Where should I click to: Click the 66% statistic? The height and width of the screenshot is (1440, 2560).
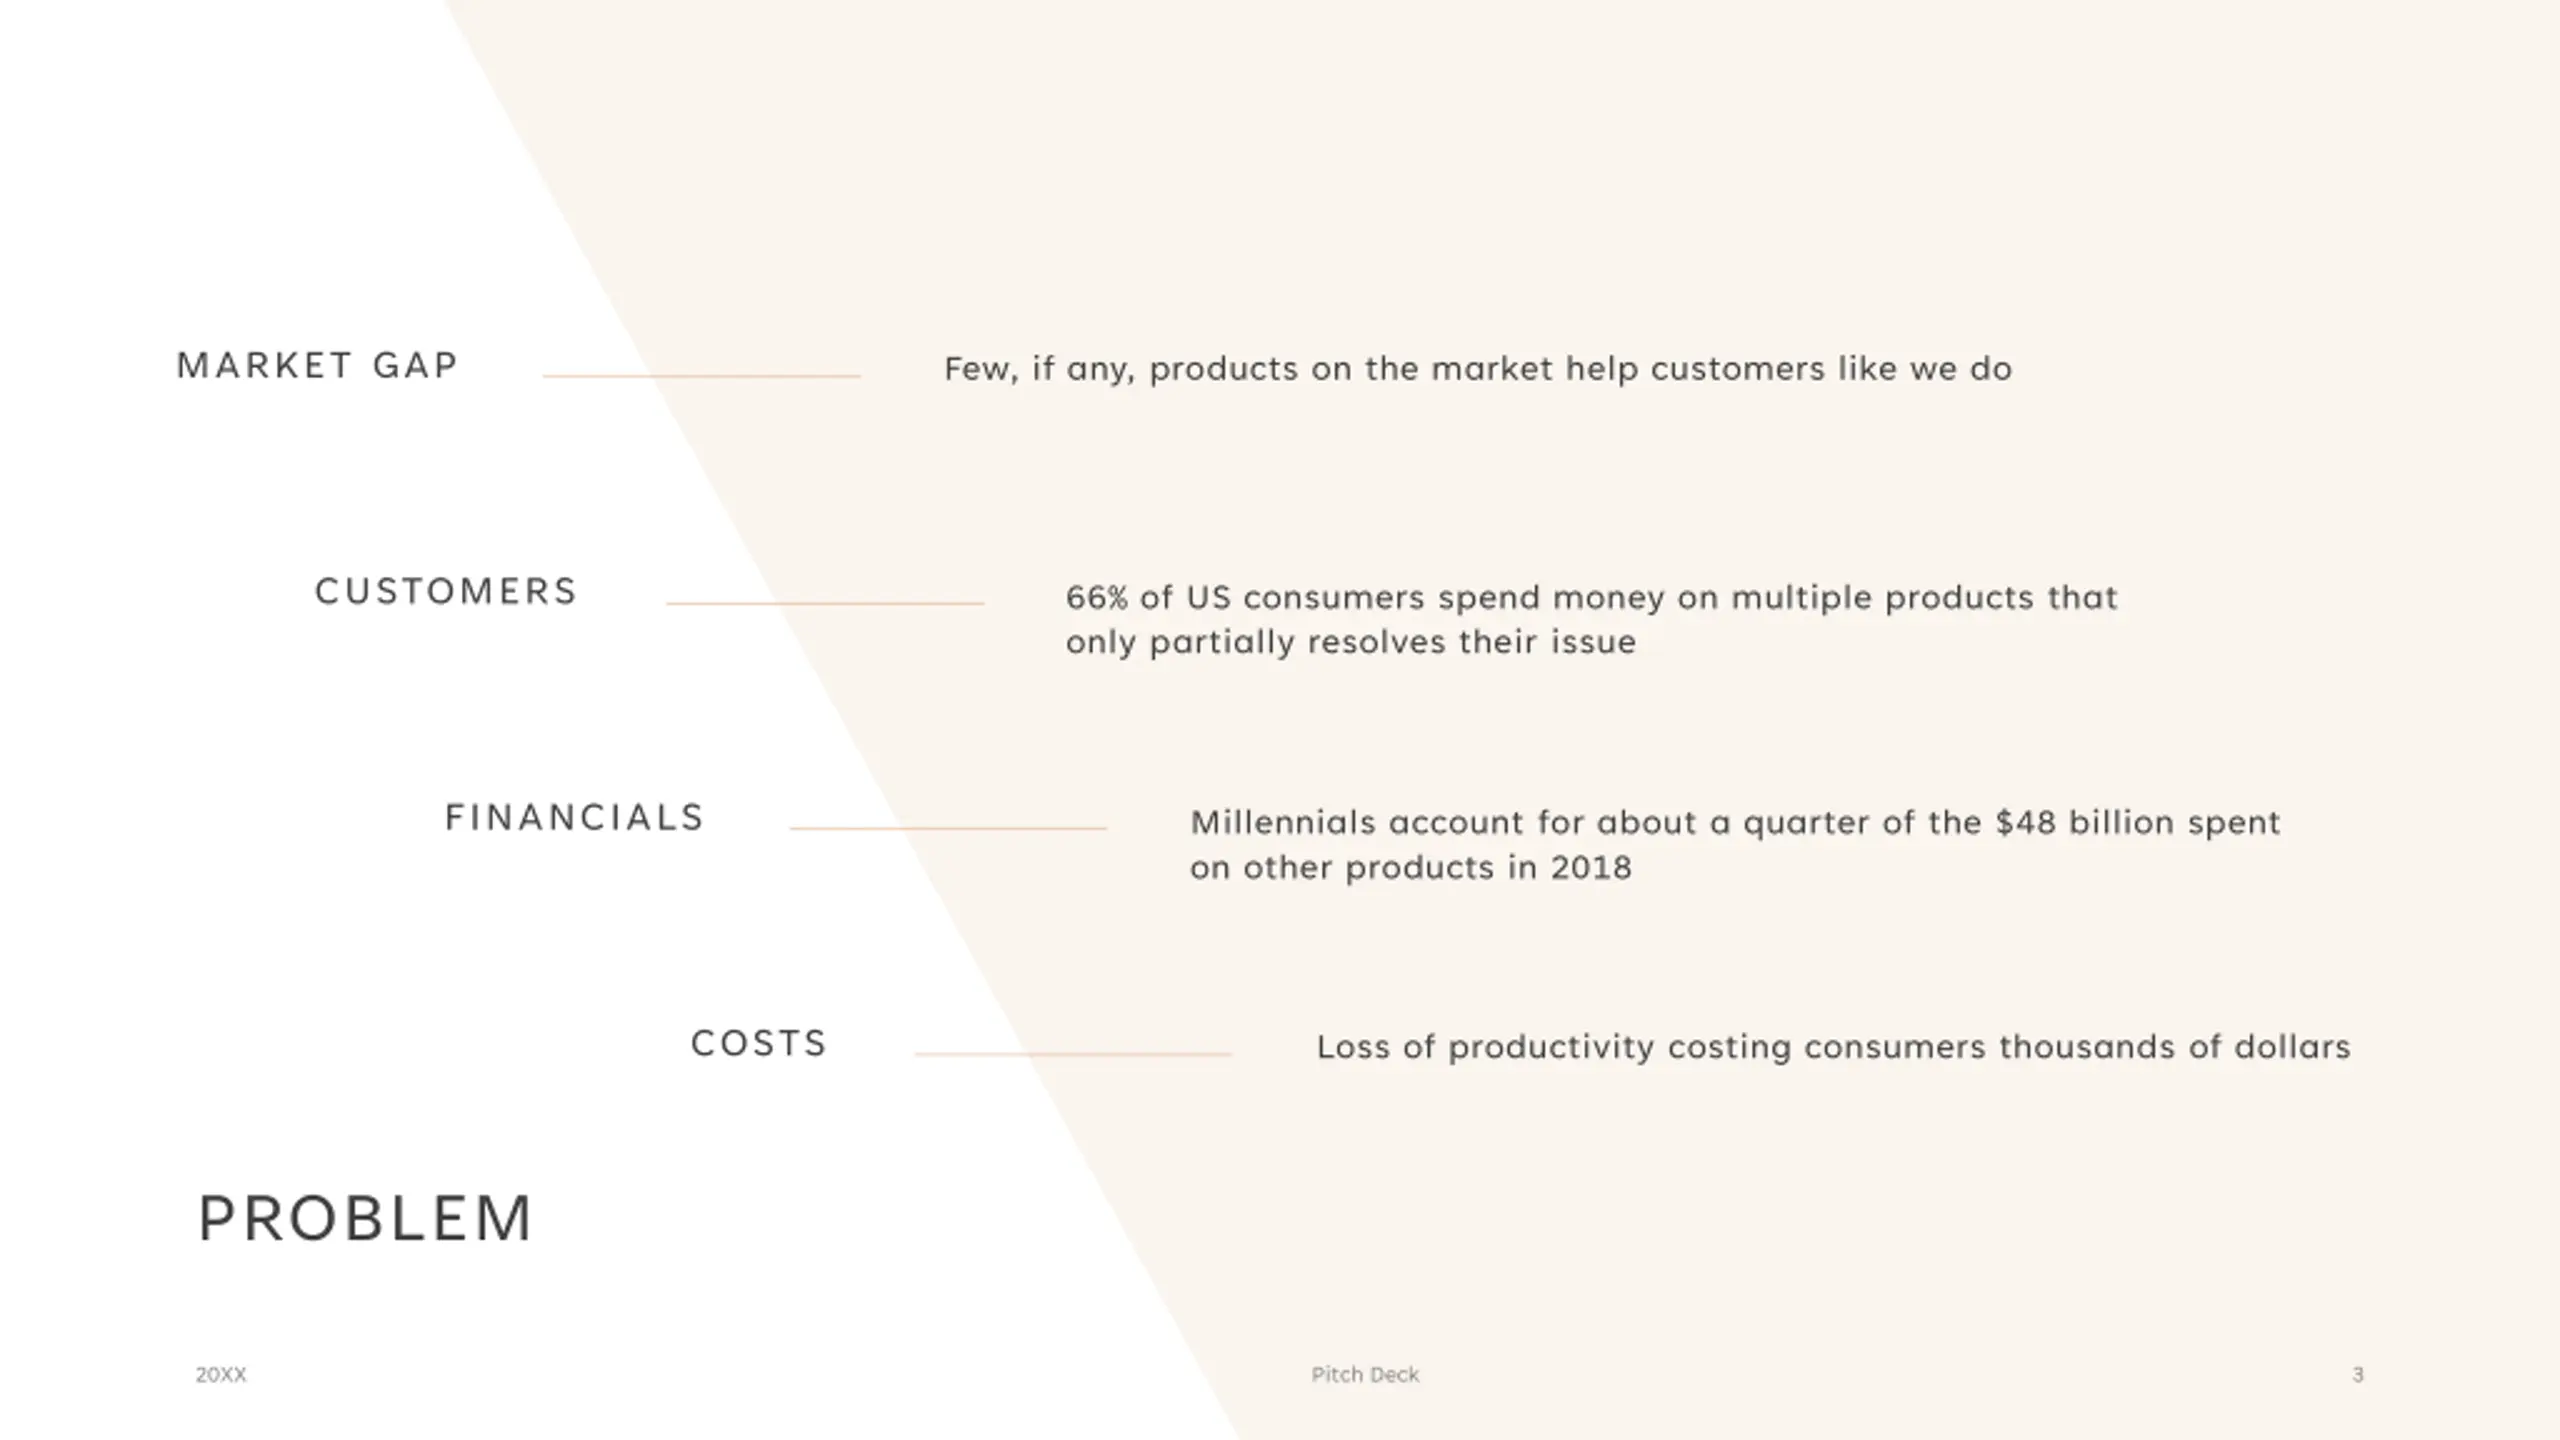tap(1097, 598)
